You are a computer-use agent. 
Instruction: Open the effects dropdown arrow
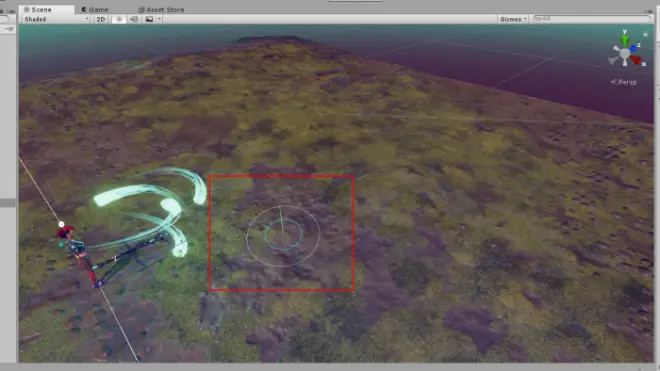[x=159, y=19]
